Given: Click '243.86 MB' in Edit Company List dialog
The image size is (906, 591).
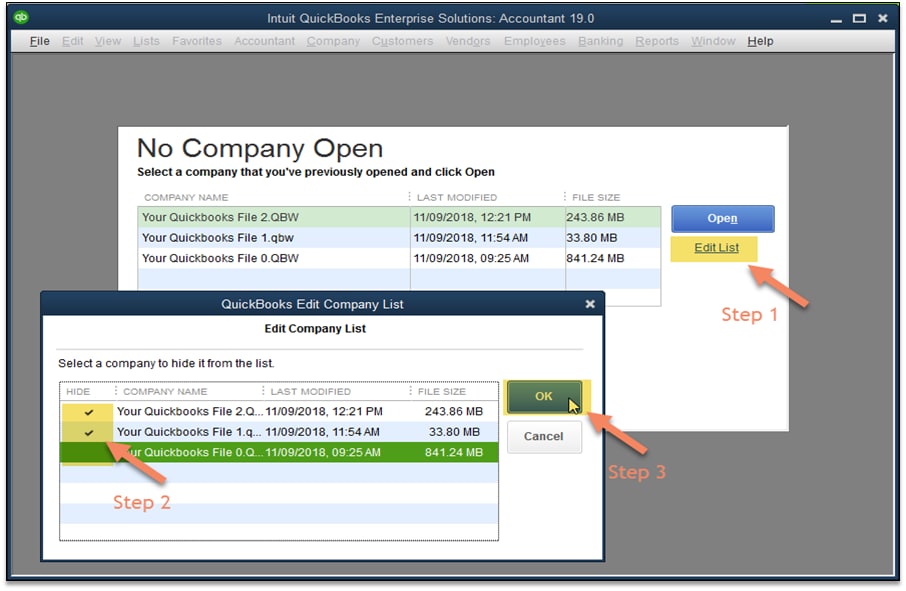Looking at the screenshot, I should click(x=454, y=412).
